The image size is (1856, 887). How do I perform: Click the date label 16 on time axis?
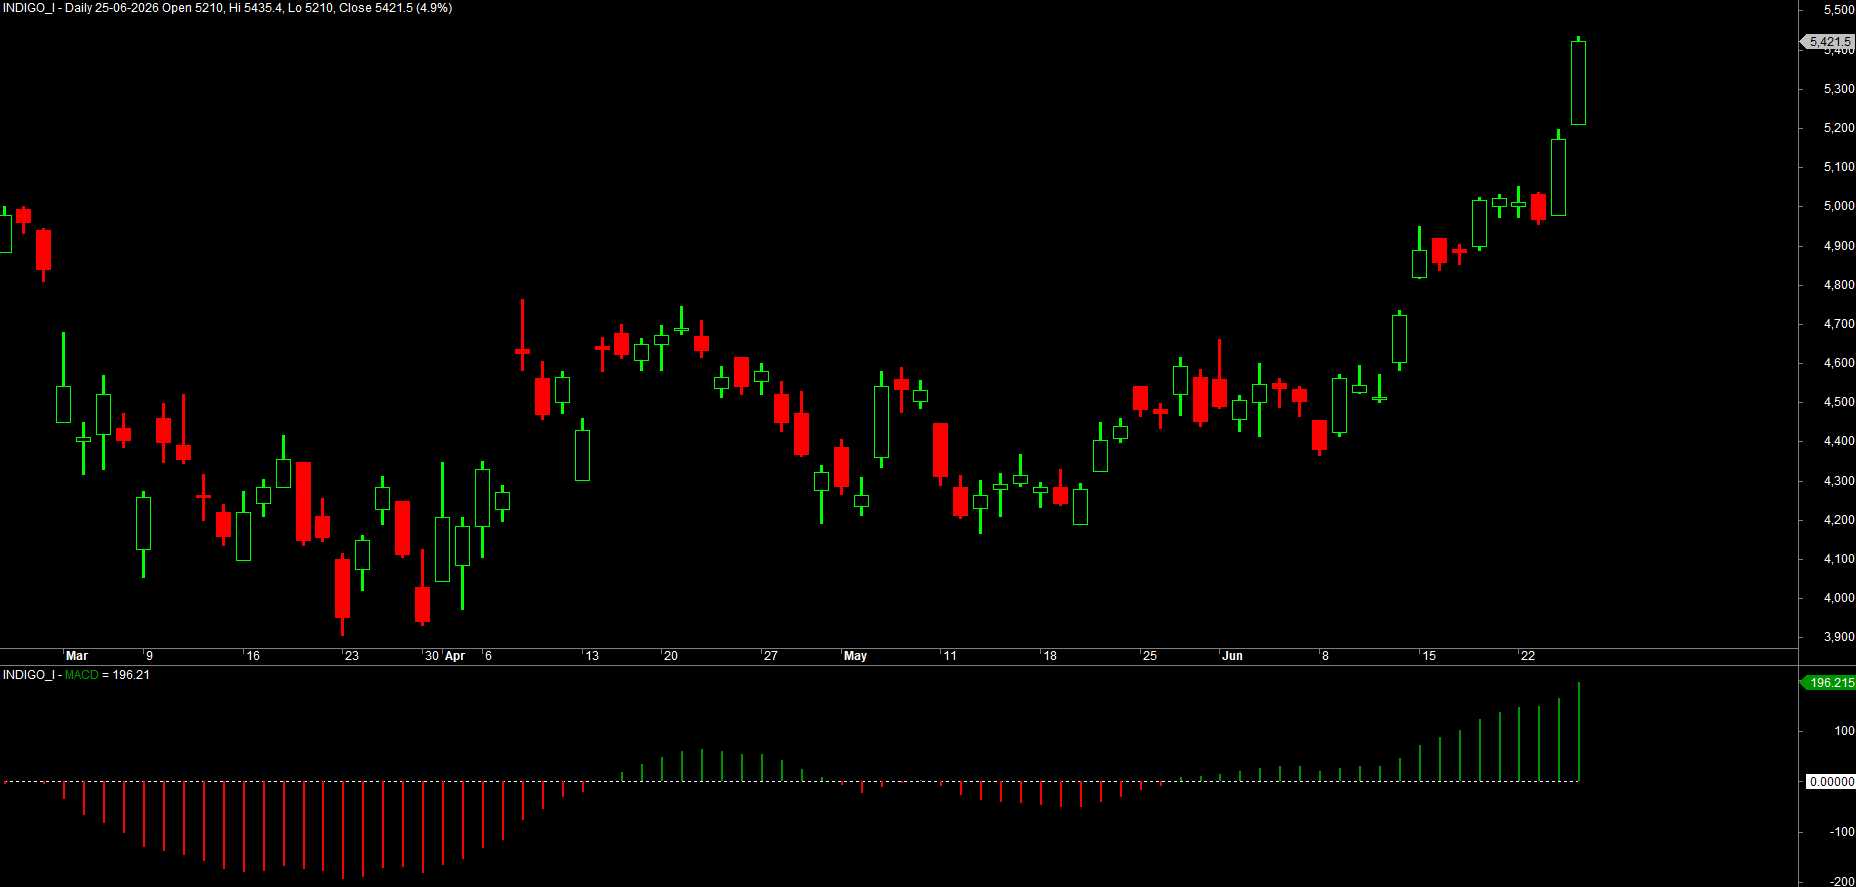pyautogui.click(x=253, y=656)
